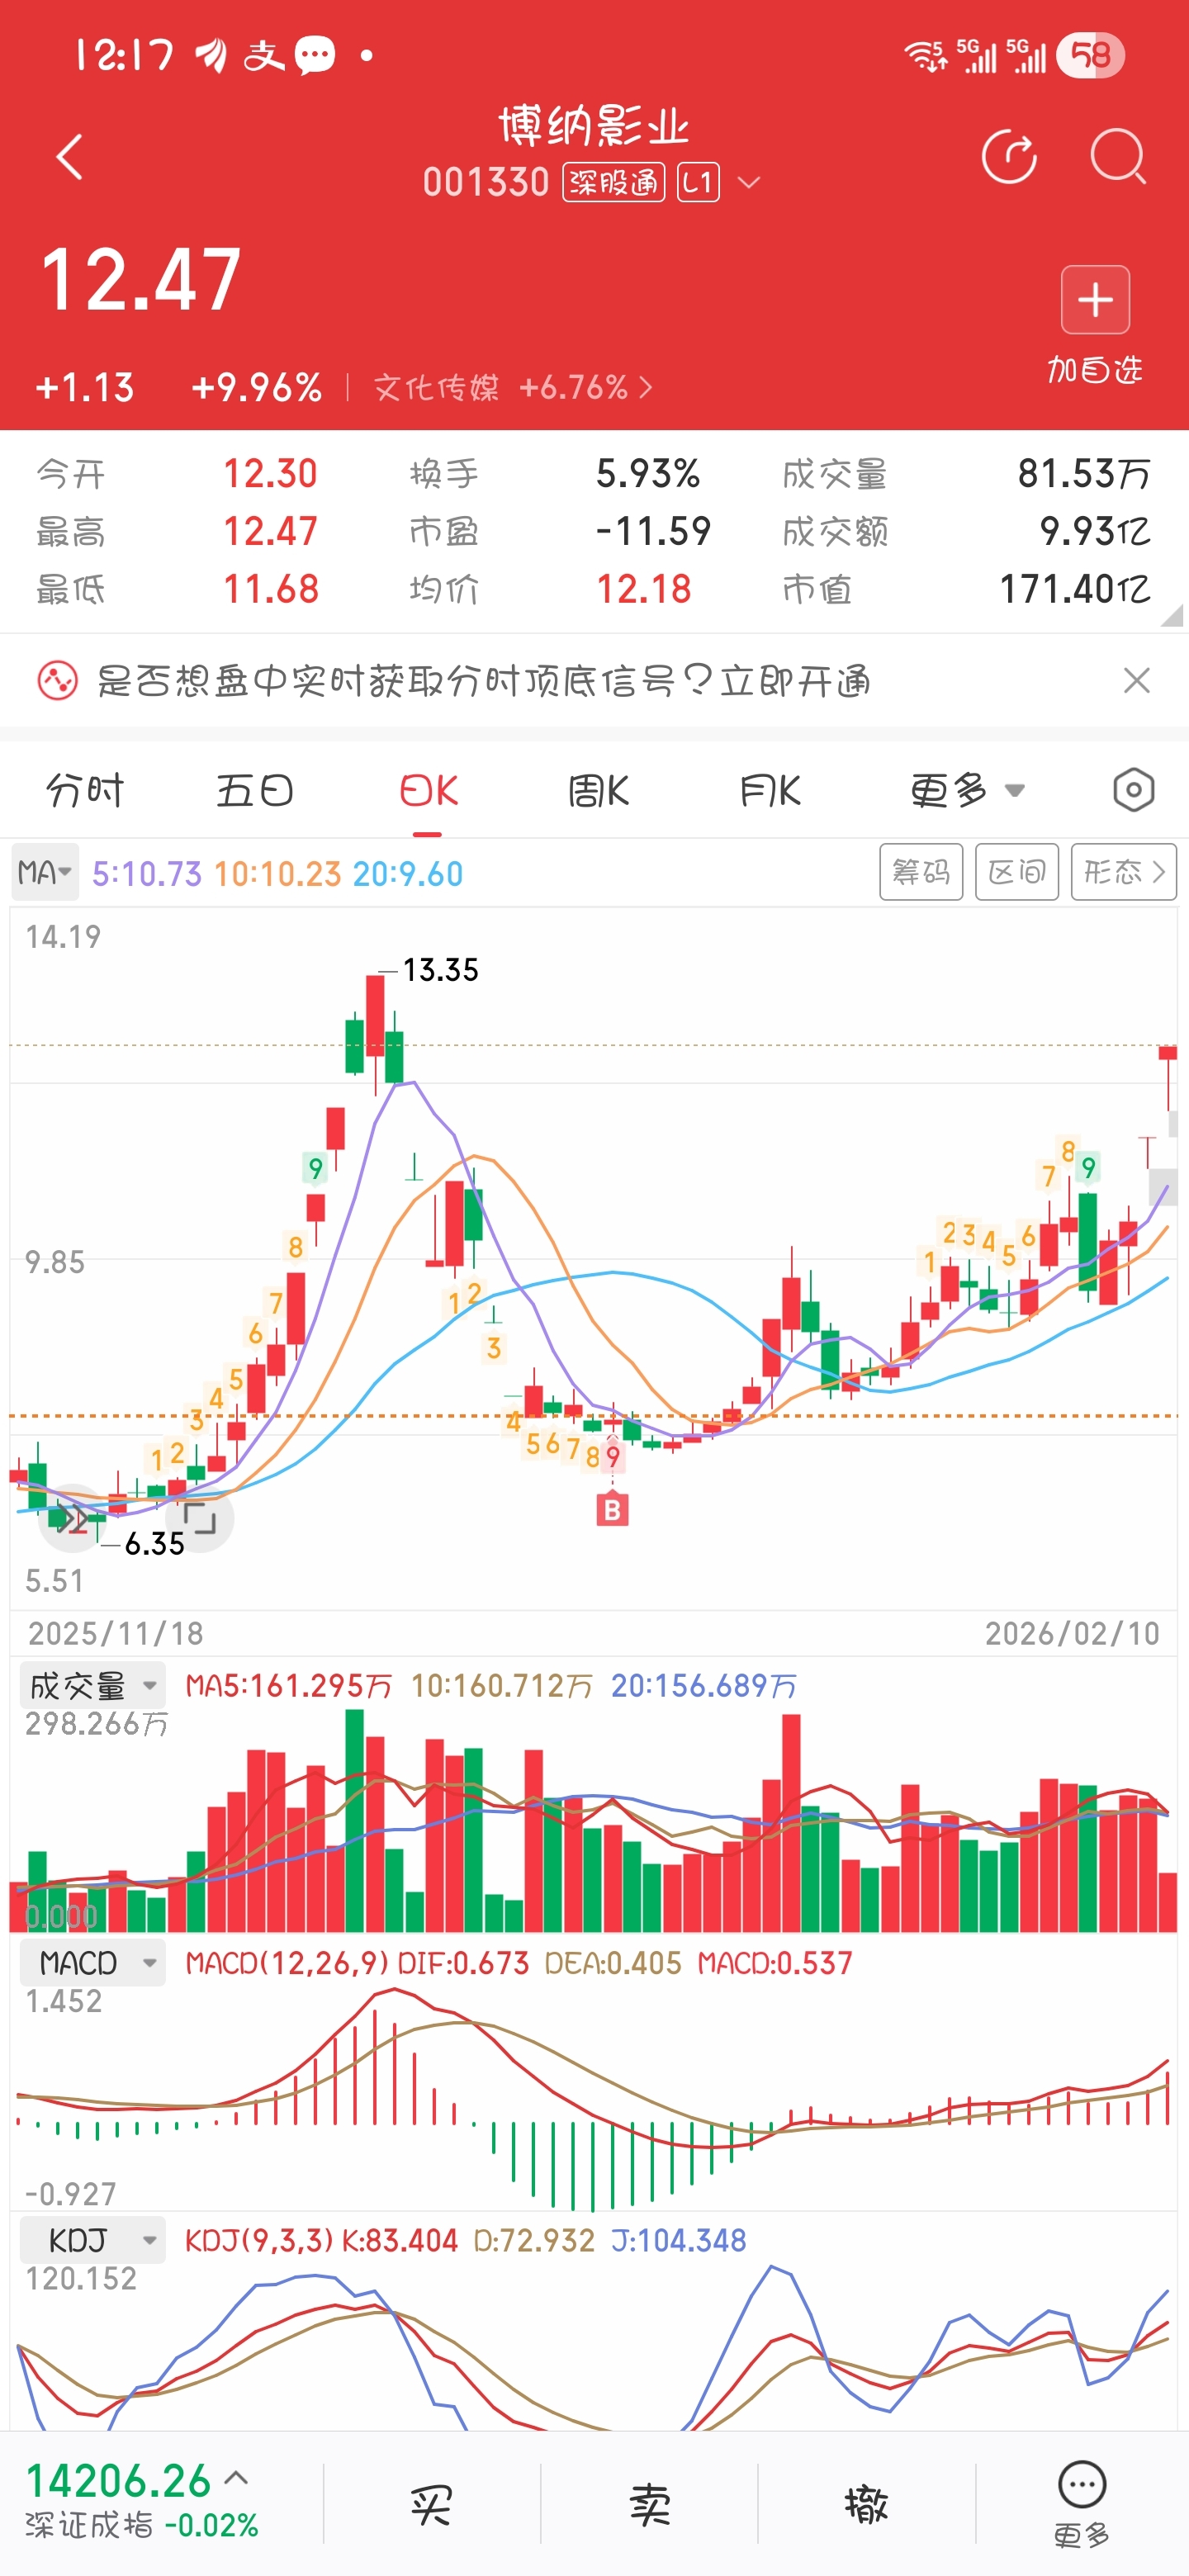Open stock search via magnifier icon
Viewport: 1189px width, 2576px height.
pyautogui.click(x=1117, y=157)
